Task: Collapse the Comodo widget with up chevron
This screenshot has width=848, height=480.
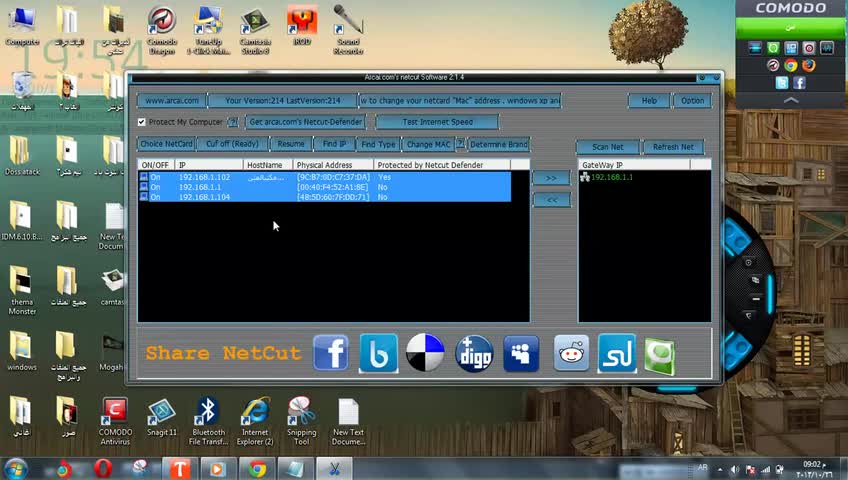Action: 791,100
